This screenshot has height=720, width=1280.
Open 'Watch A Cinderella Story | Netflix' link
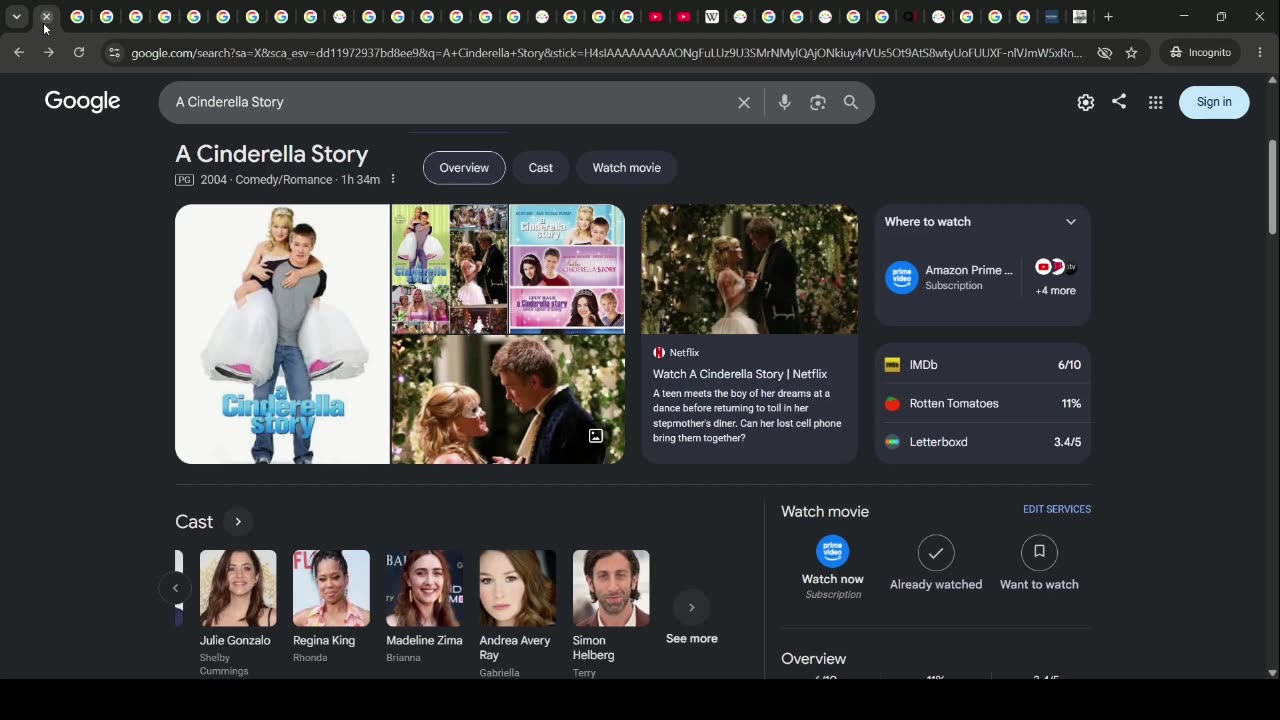pyautogui.click(x=740, y=374)
